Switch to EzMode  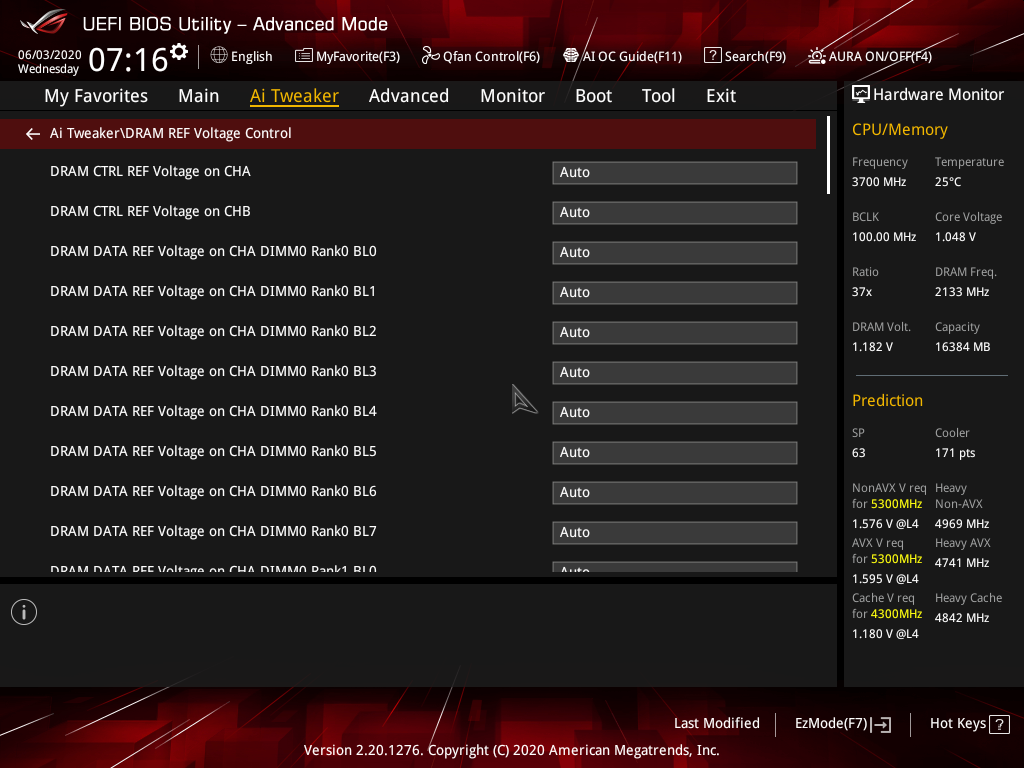[842, 723]
